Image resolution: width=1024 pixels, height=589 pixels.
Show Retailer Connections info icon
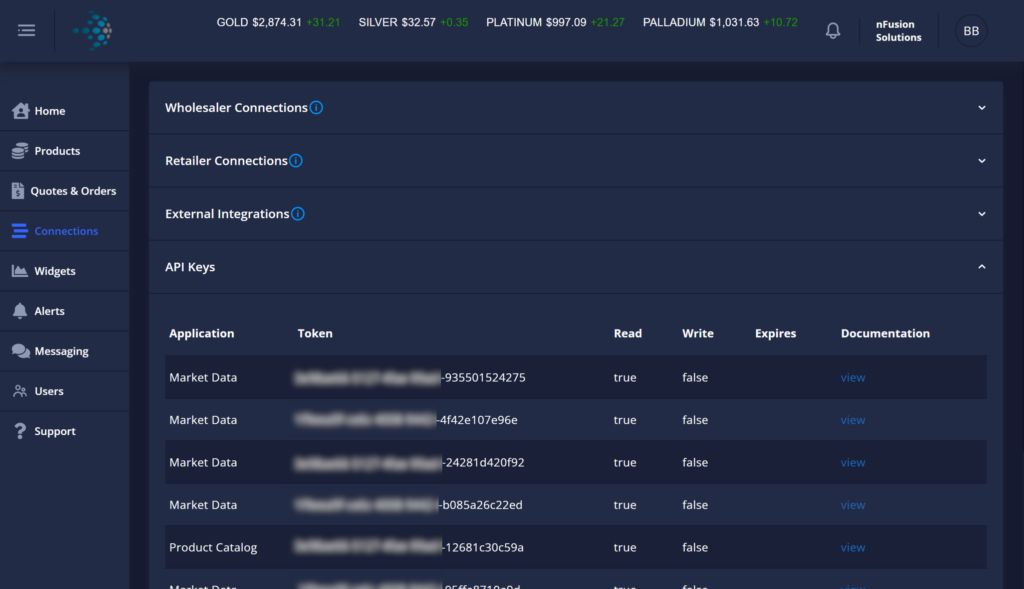pos(296,161)
